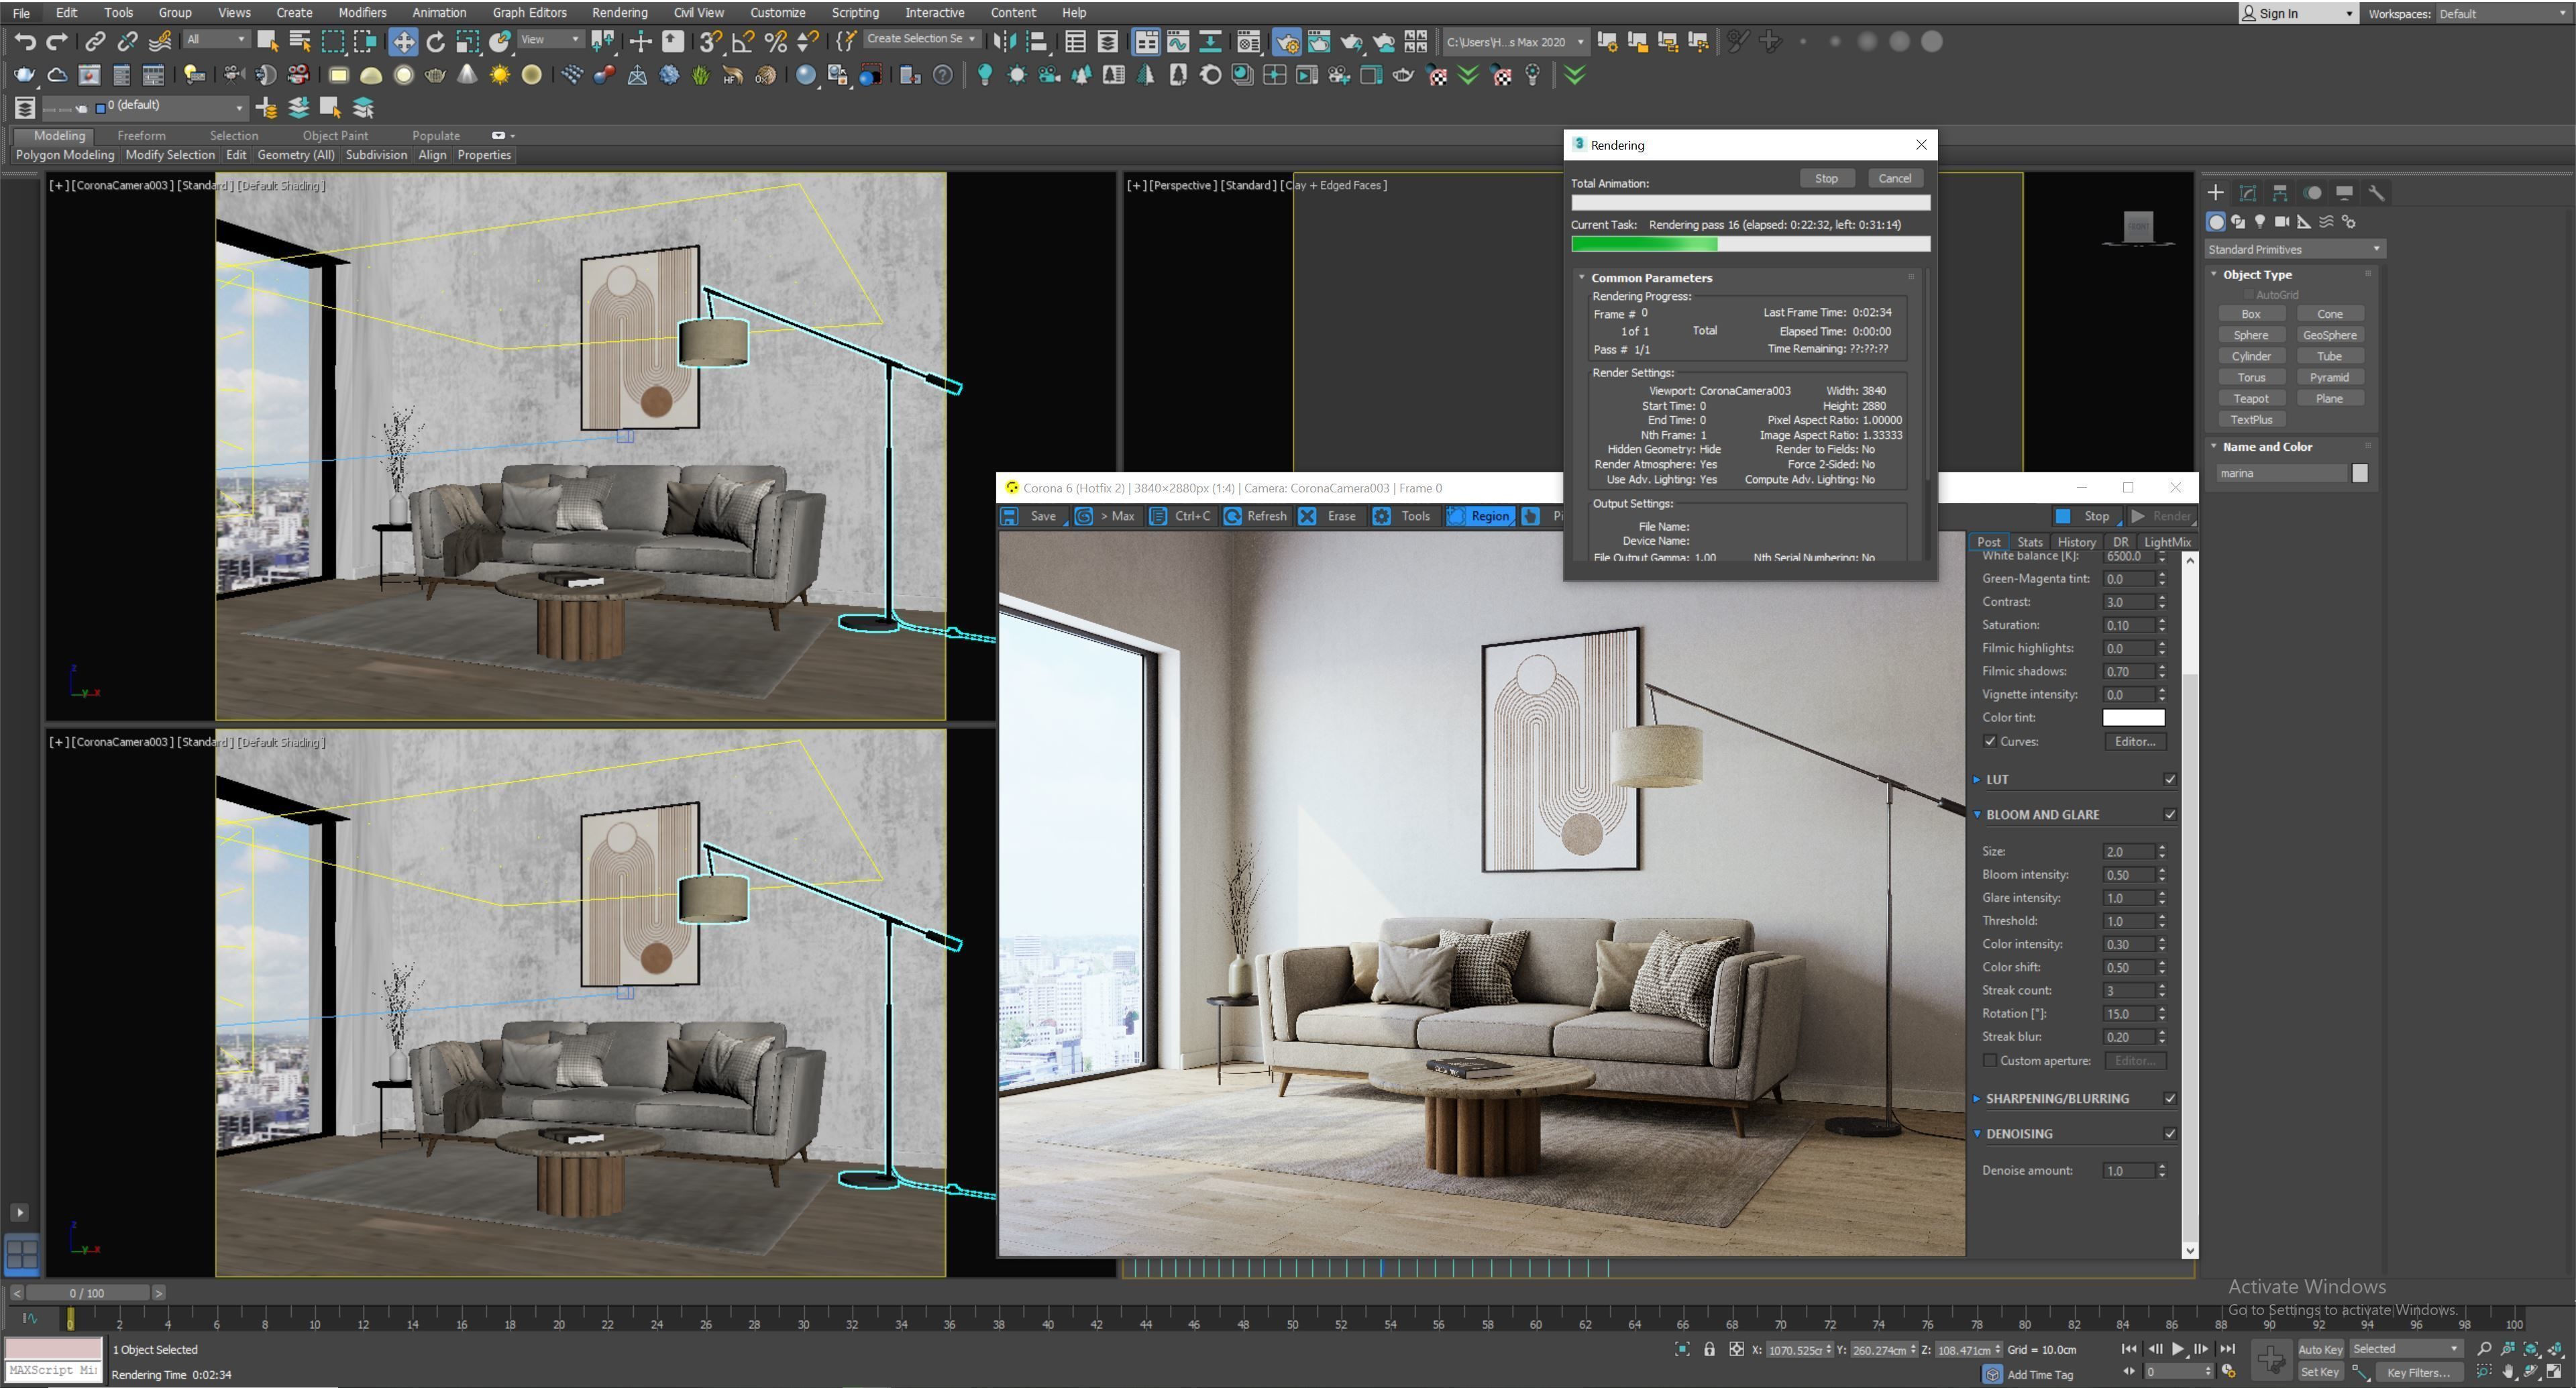Viewport: 2576px width, 1388px height.
Task: Click the Undo arrow icon
Action: [x=25, y=41]
